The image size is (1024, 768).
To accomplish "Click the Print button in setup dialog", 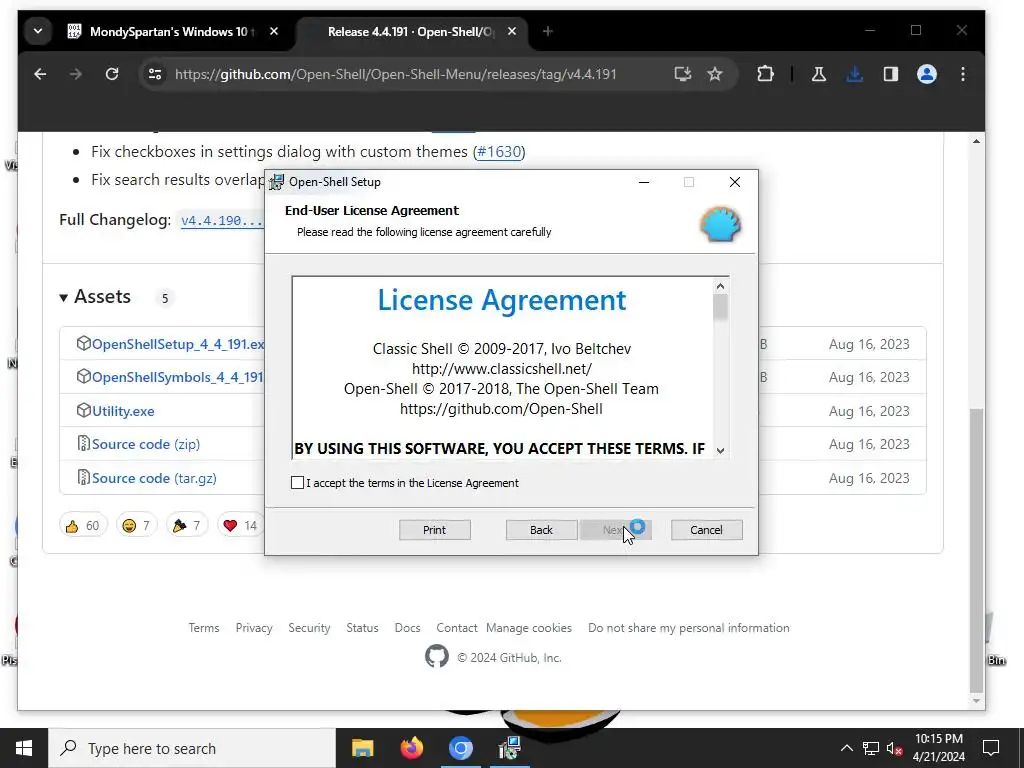I will pyautogui.click(x=434, y=530).
